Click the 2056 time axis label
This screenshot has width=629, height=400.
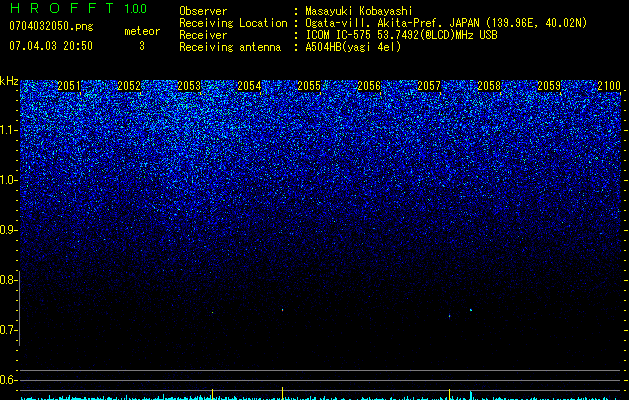click(369, 86)
